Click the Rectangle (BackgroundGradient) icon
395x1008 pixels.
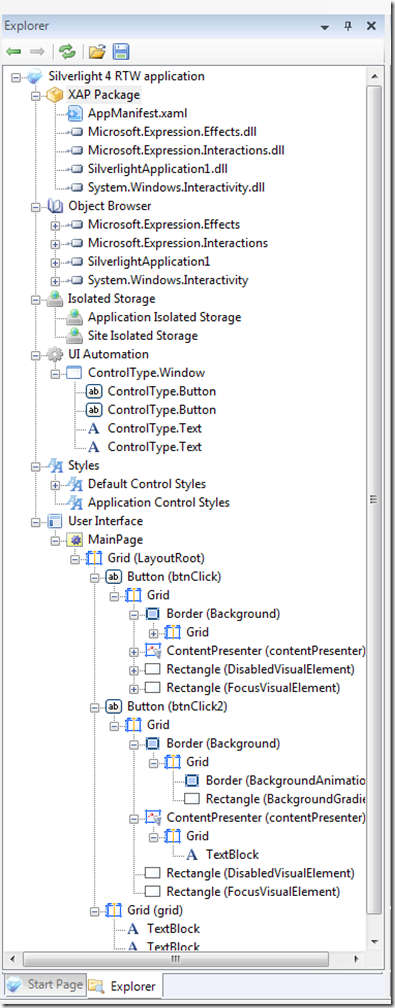(192, 799)
